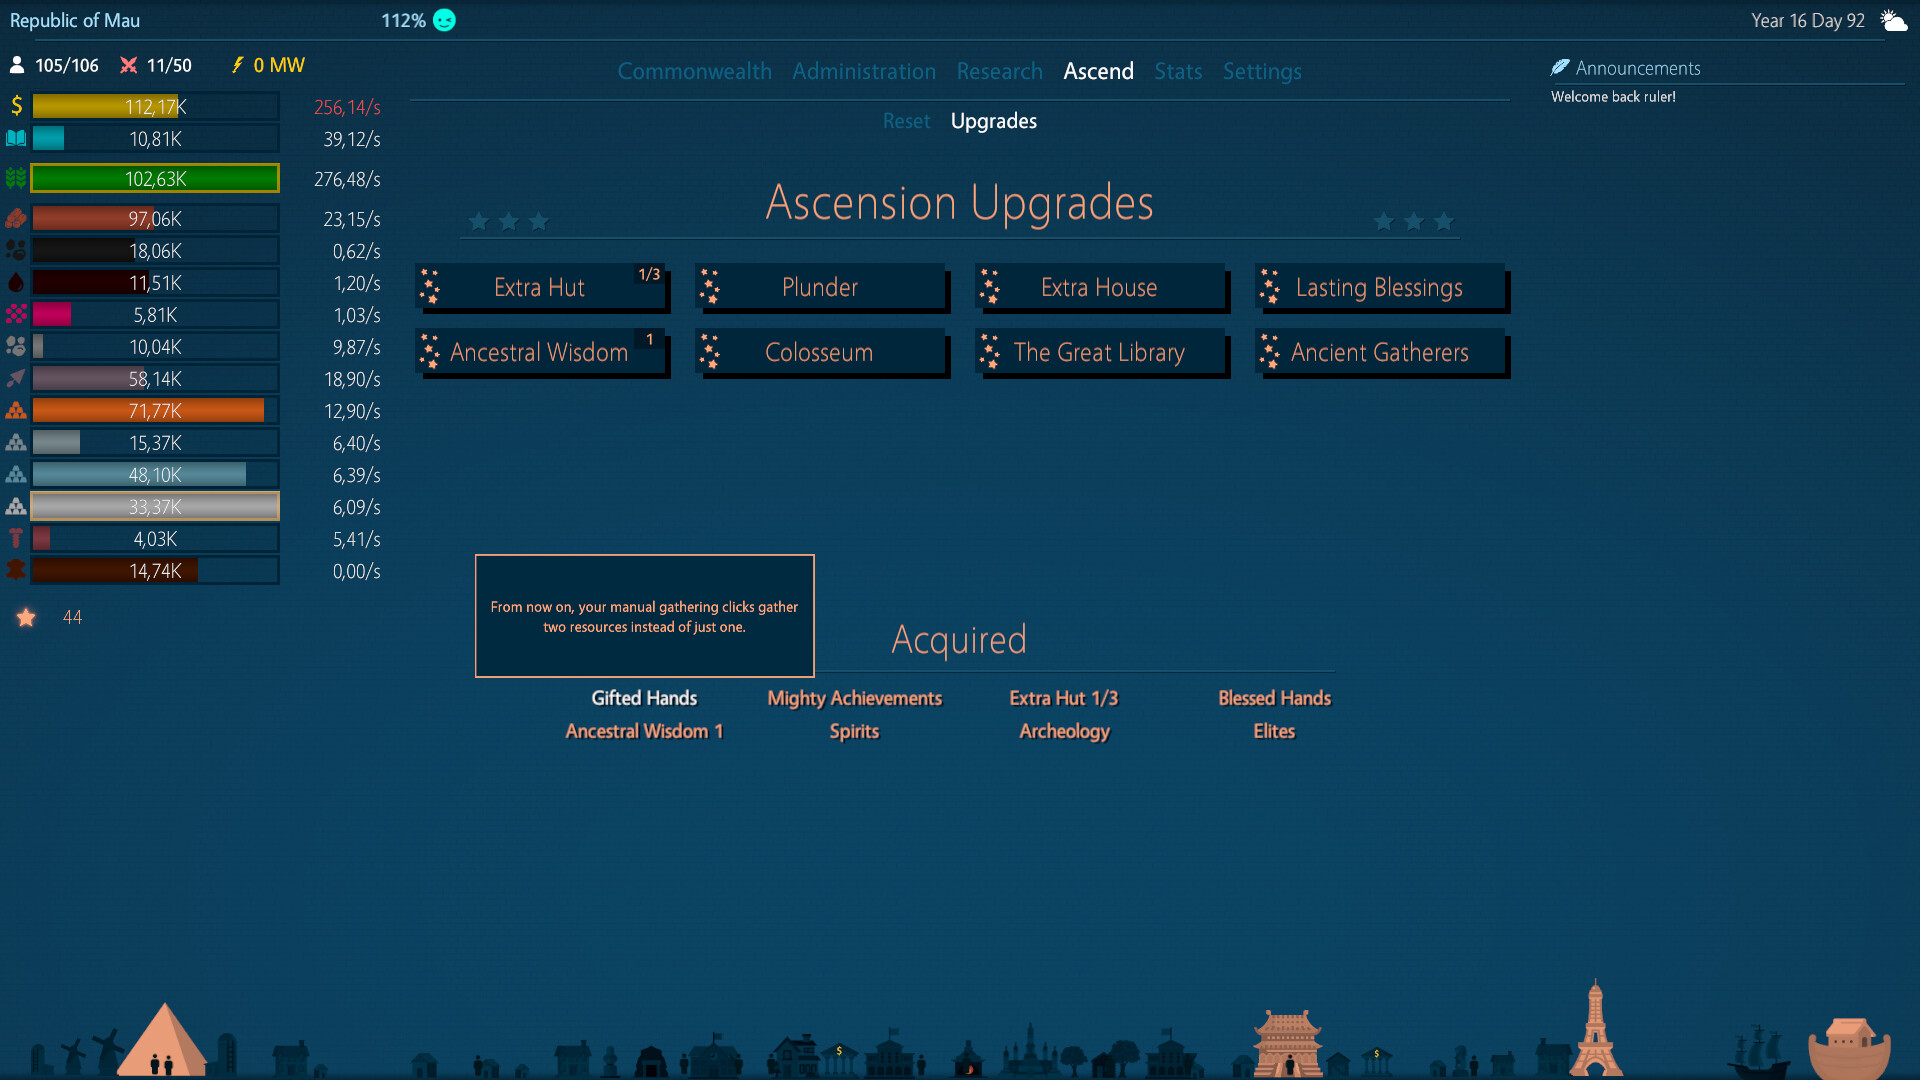
Task: Toggle the highlighted food bar gathering selection
Action: point(155,178)
